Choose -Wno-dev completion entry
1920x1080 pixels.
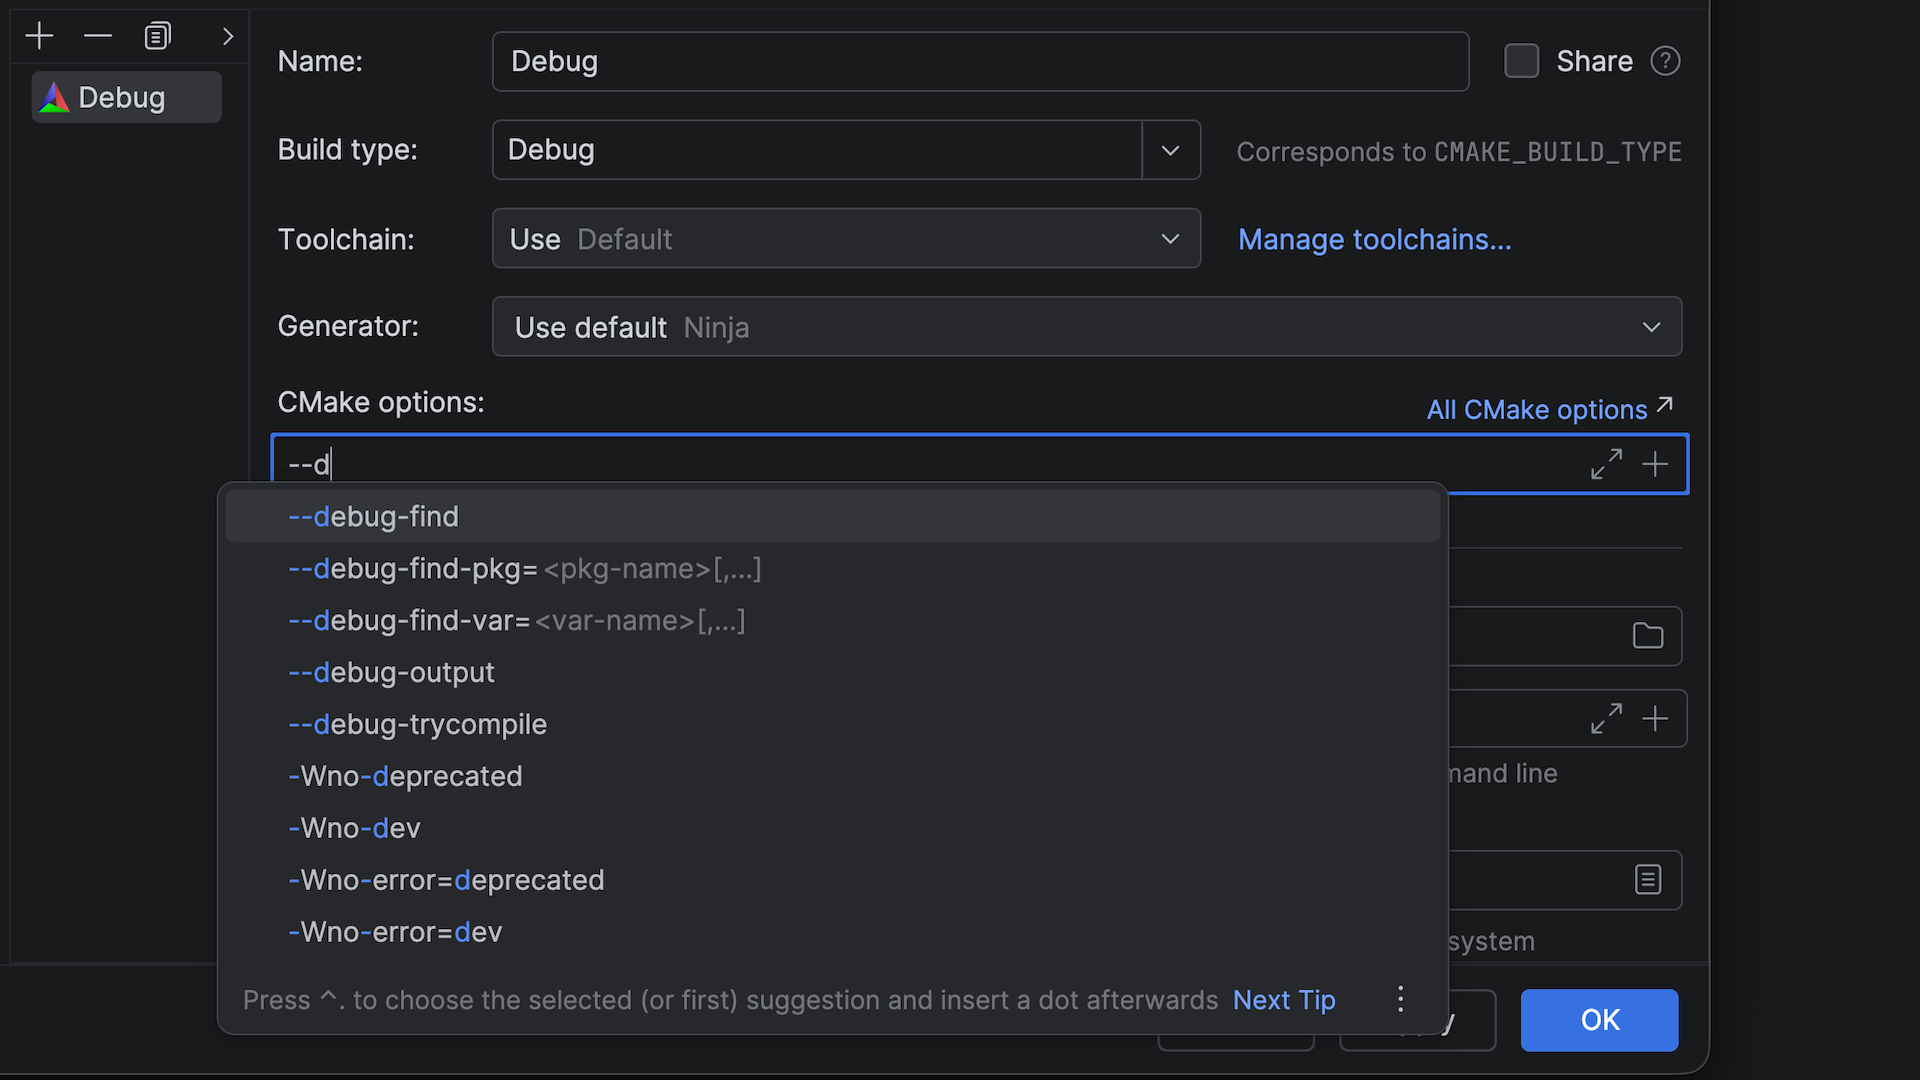354,828
